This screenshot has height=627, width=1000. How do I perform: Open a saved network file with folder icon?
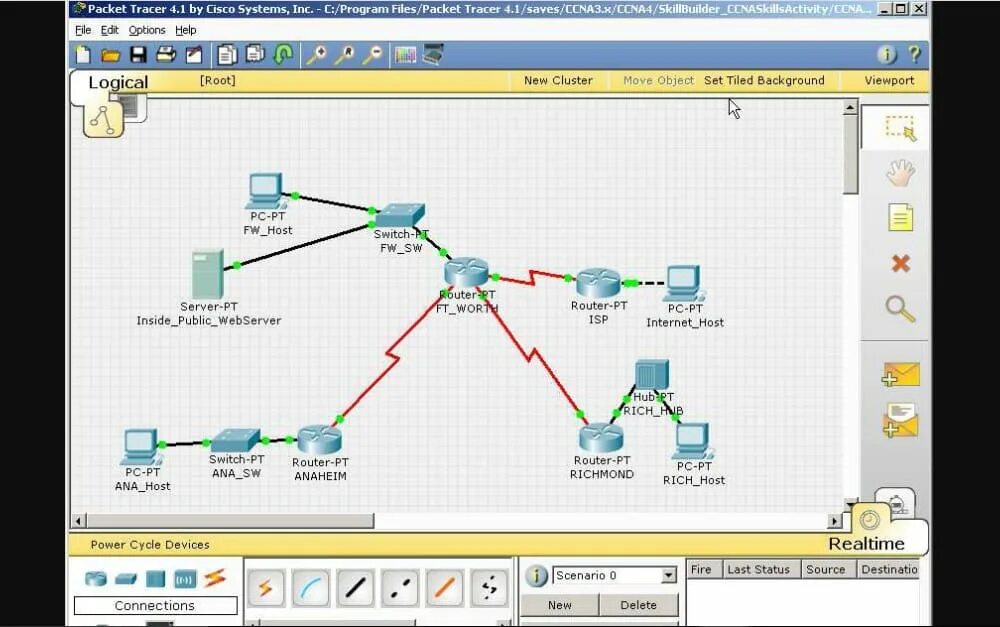pyautogui.click(x=110, y=55)
